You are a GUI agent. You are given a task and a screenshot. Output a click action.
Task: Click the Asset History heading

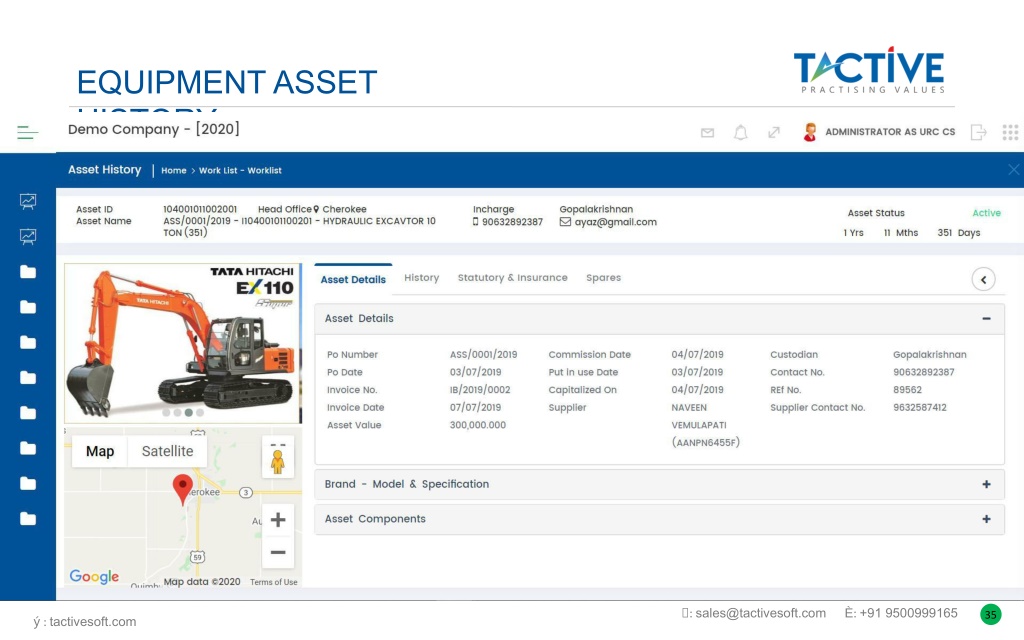click(104, 170)
